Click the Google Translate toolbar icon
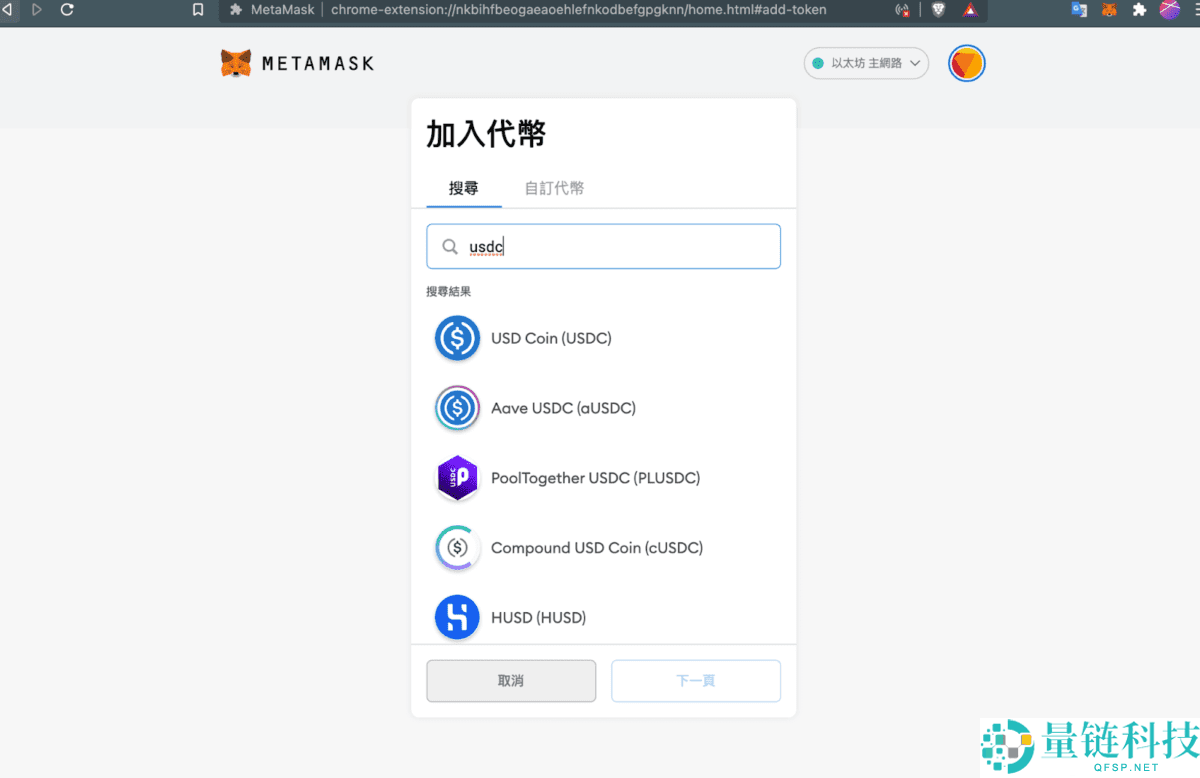 1079,10
